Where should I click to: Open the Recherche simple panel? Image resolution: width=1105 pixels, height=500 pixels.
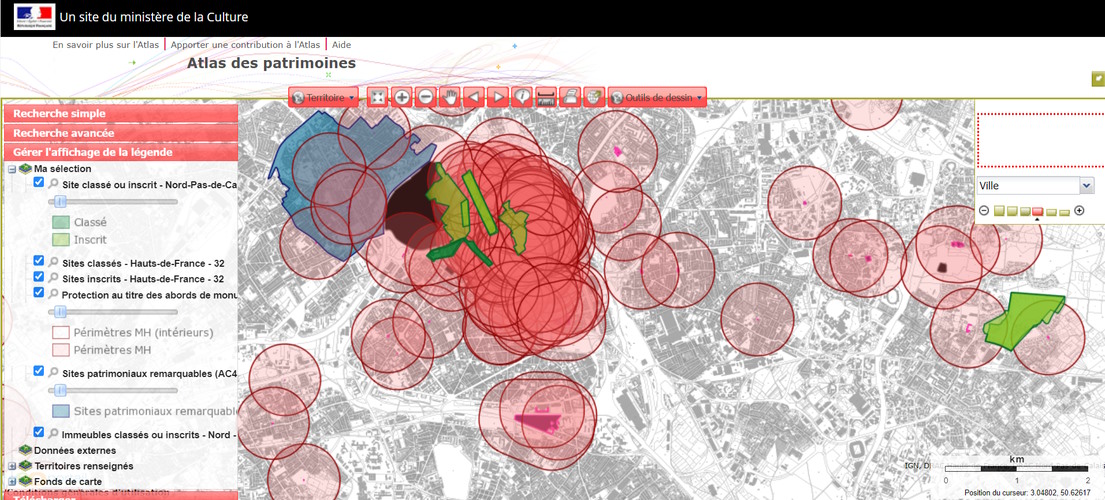click(x=120, y=114)
